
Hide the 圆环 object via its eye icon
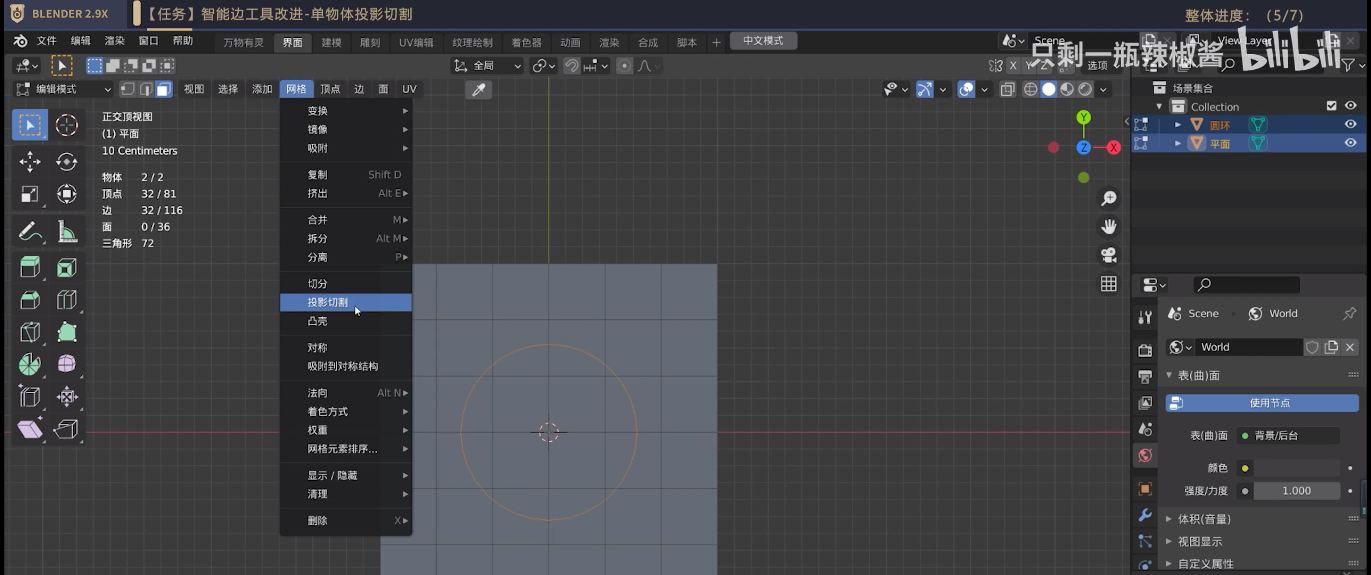(x=1350, y=125)
